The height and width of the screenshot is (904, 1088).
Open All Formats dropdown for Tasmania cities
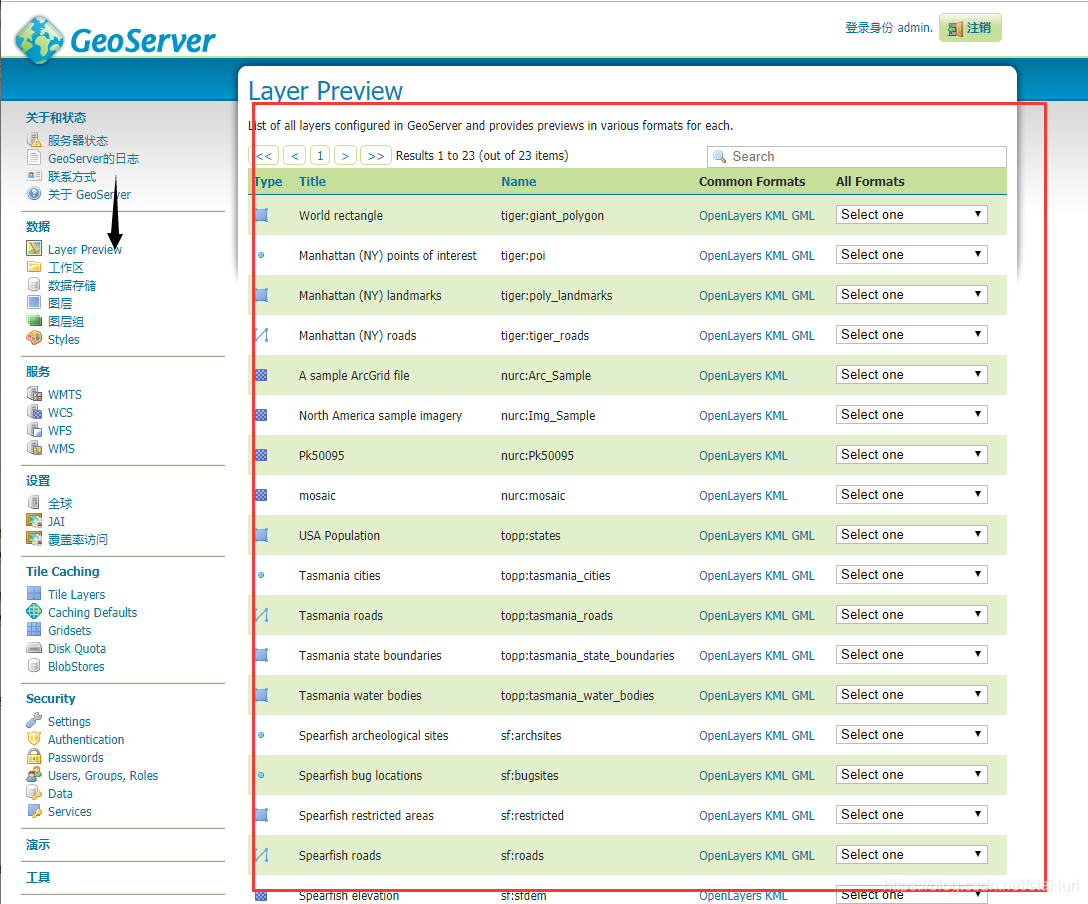[911, 575]
